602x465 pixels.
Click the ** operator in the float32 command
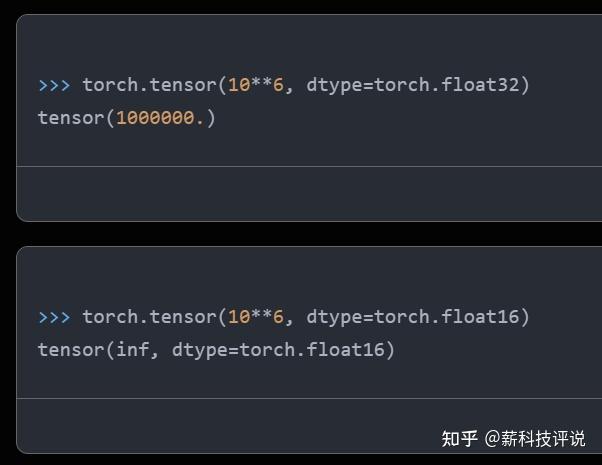click(x=261, y=85)
